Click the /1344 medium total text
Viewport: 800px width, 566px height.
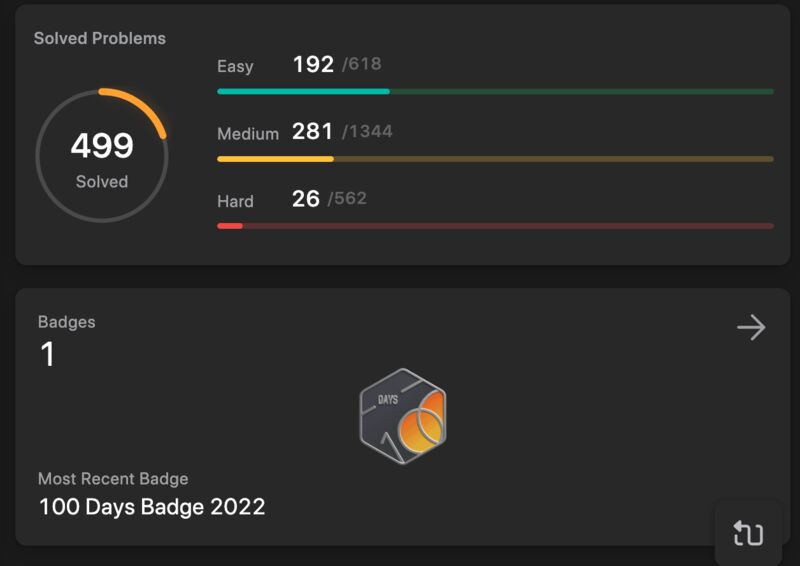[367, 132]
